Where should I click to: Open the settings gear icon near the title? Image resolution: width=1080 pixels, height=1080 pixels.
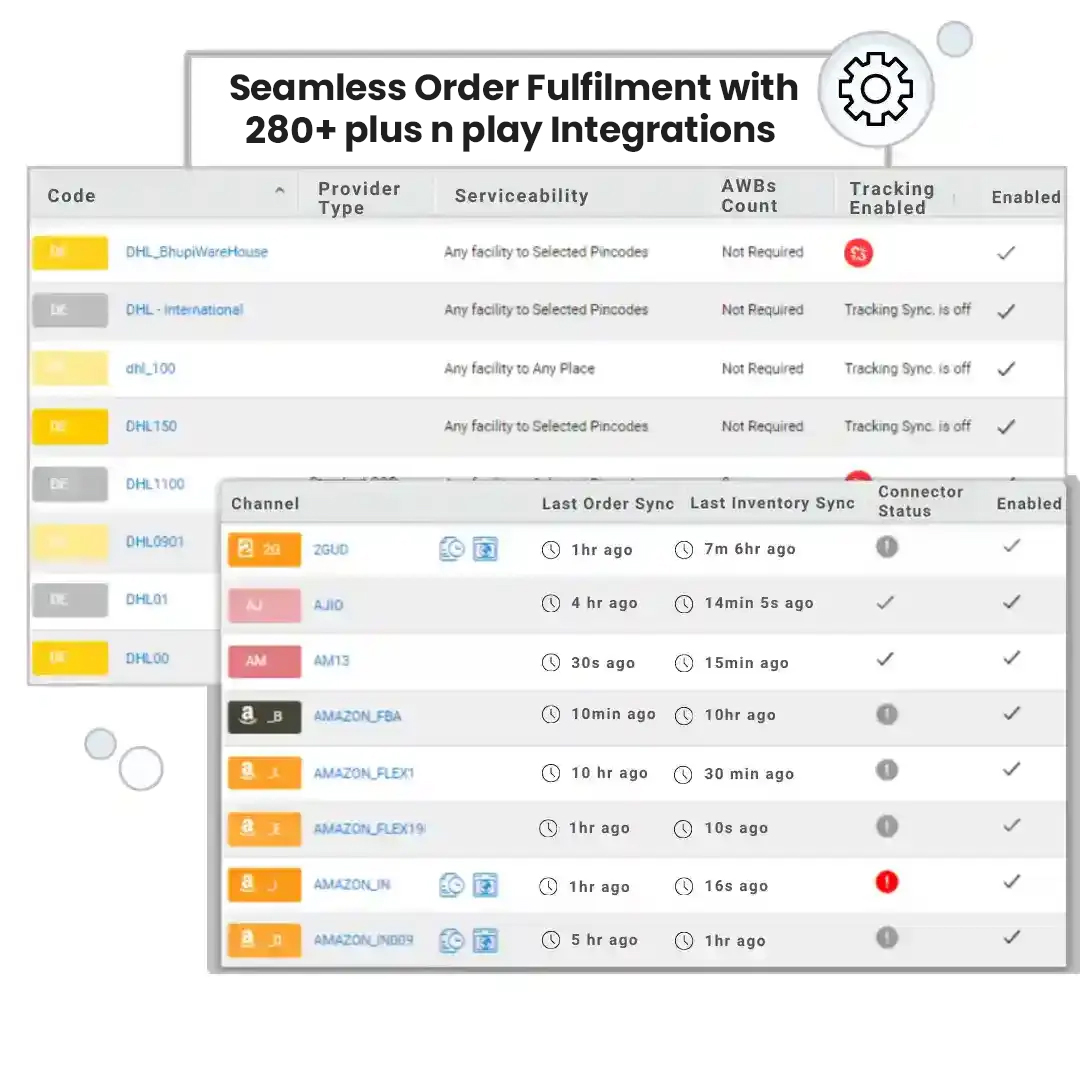(876, 88)
